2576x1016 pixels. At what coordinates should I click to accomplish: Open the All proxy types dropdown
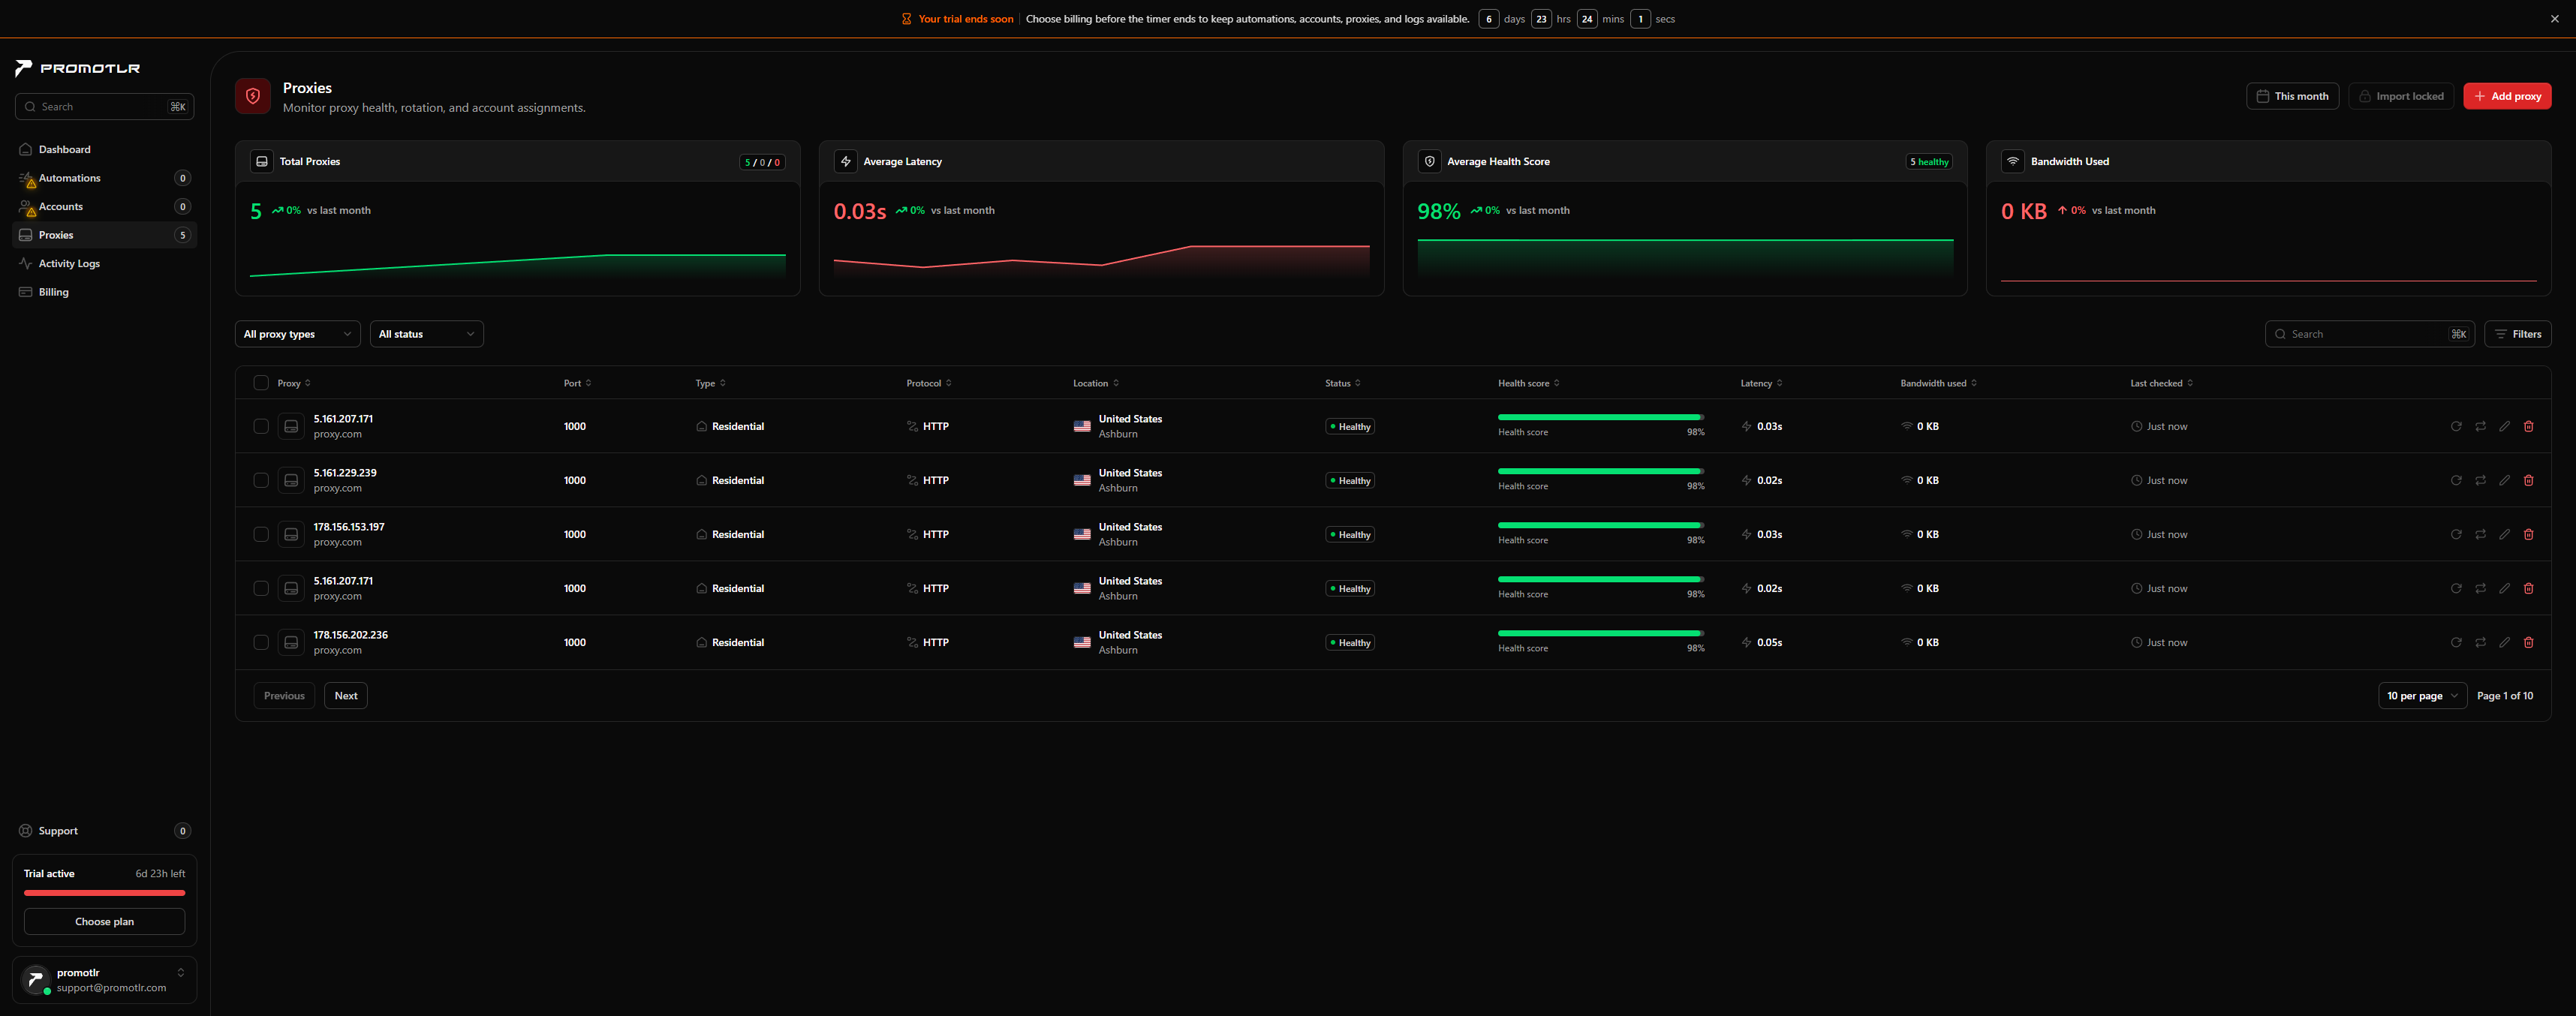[x=298, y=334]
